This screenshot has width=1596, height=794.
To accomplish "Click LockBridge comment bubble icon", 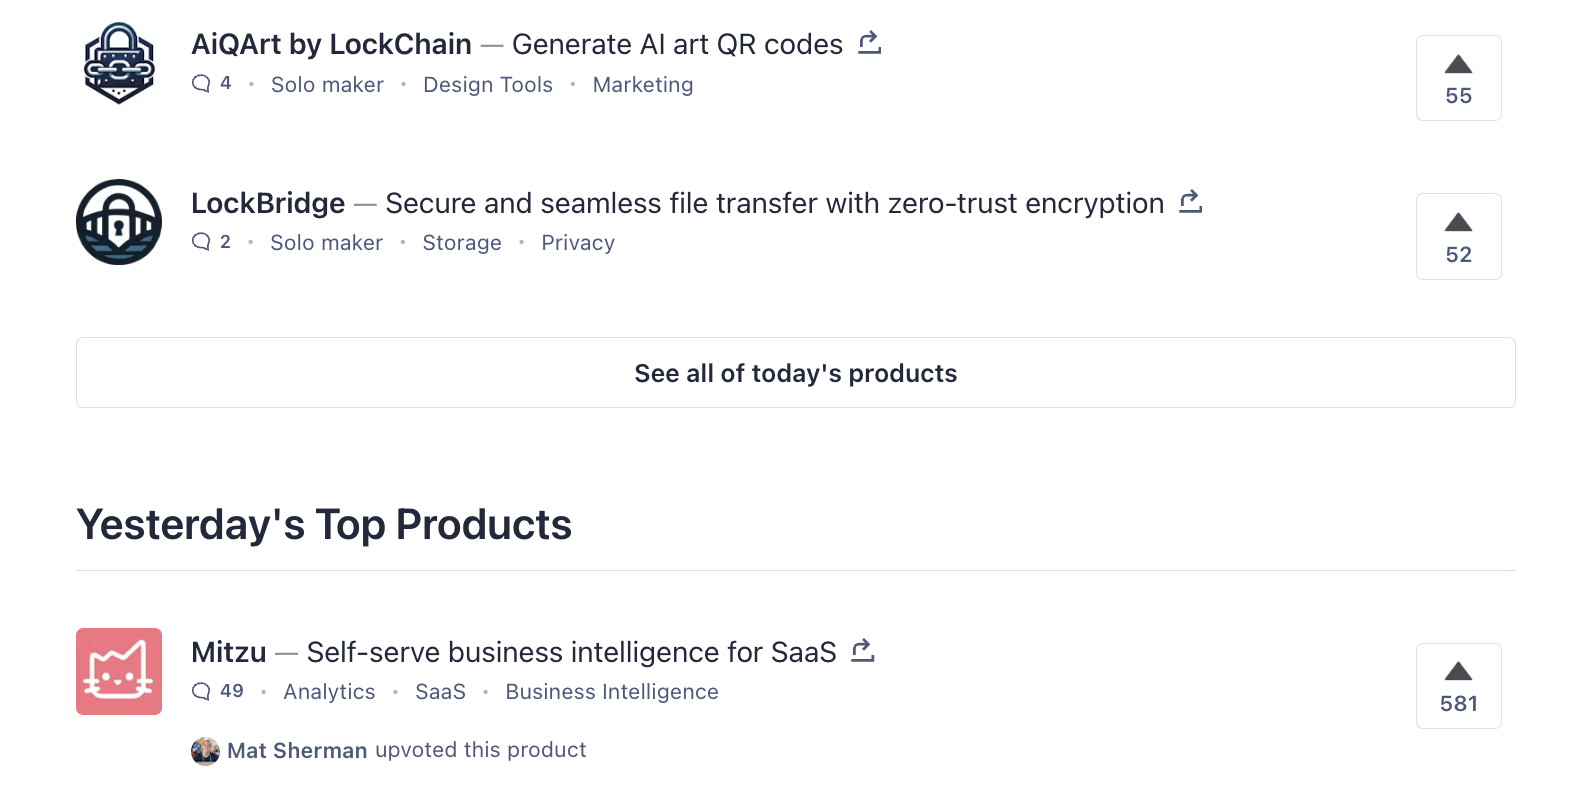I will [201, 242].
